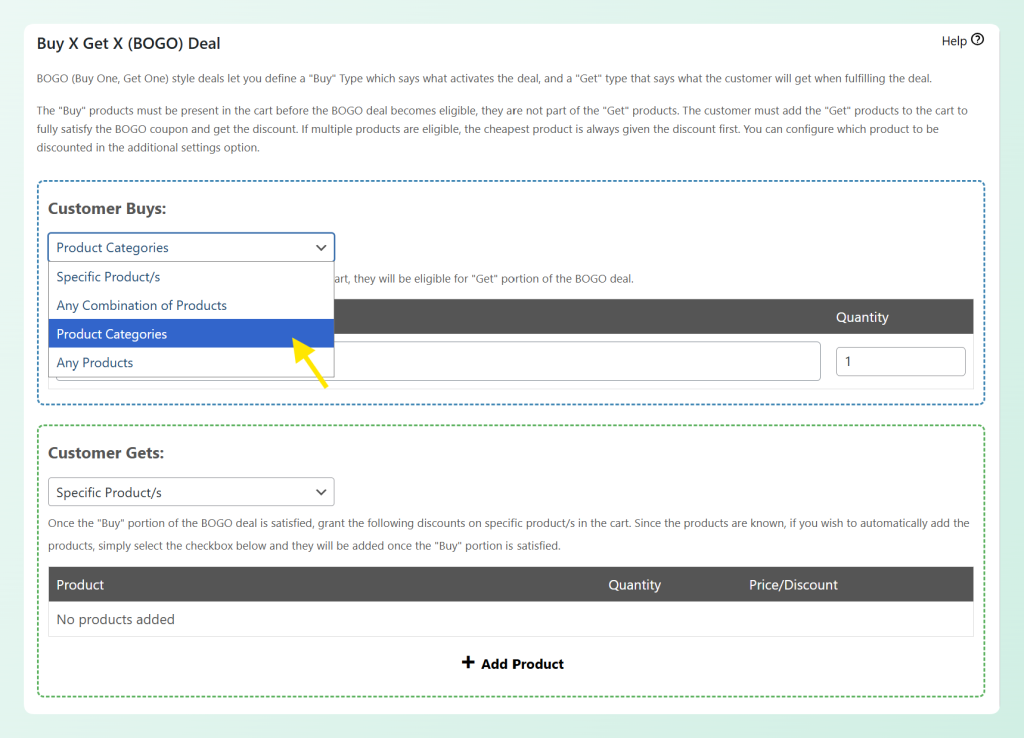The width and height of the screenshot is (1024, 738).
Task: Click the 'Customer Gets:' heading
Action: coord(106,453)
